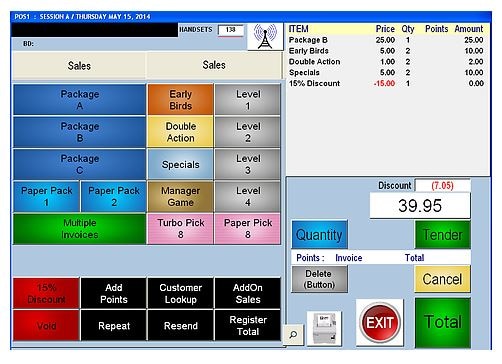Select Manager Game

[x=180, y=196]
